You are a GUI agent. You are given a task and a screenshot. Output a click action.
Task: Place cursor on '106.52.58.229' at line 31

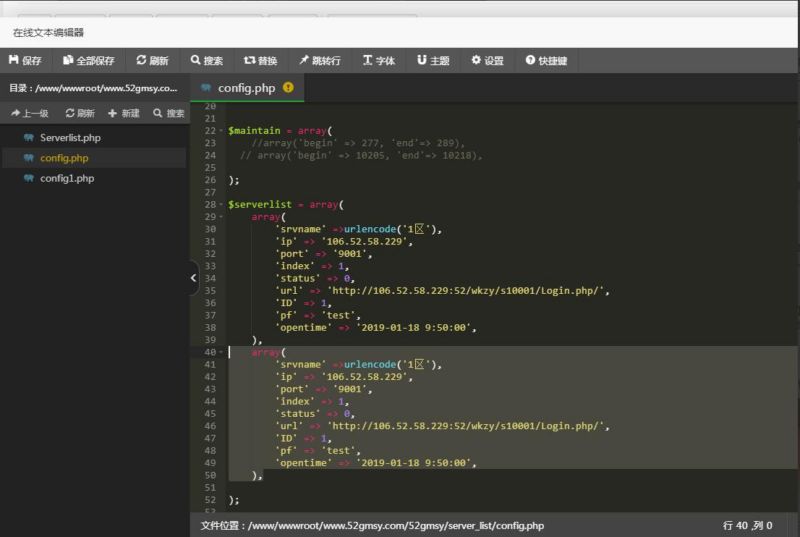[x=365, y=241]
